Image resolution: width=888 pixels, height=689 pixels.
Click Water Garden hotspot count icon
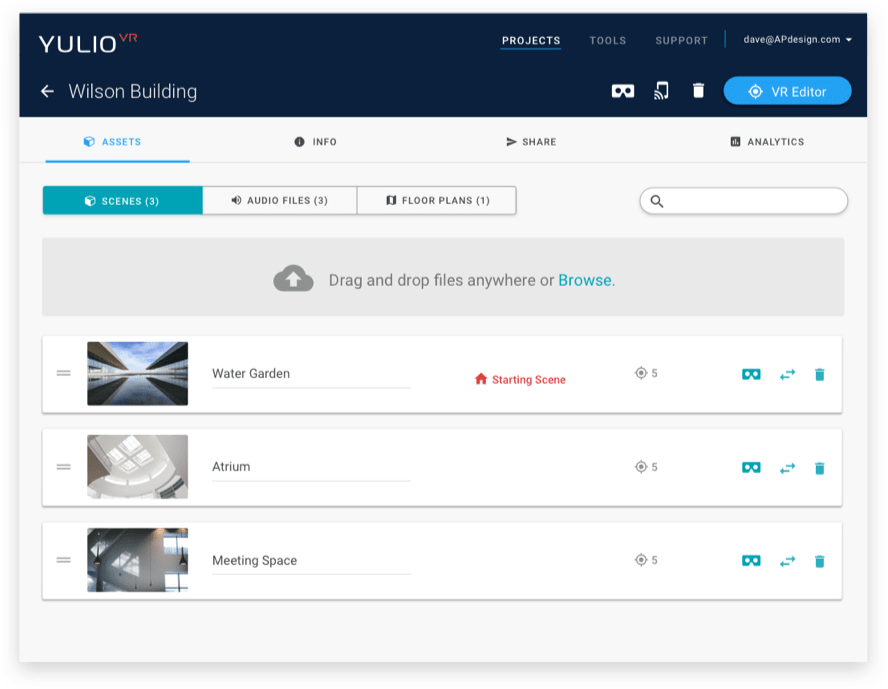(x=641, y=373)
